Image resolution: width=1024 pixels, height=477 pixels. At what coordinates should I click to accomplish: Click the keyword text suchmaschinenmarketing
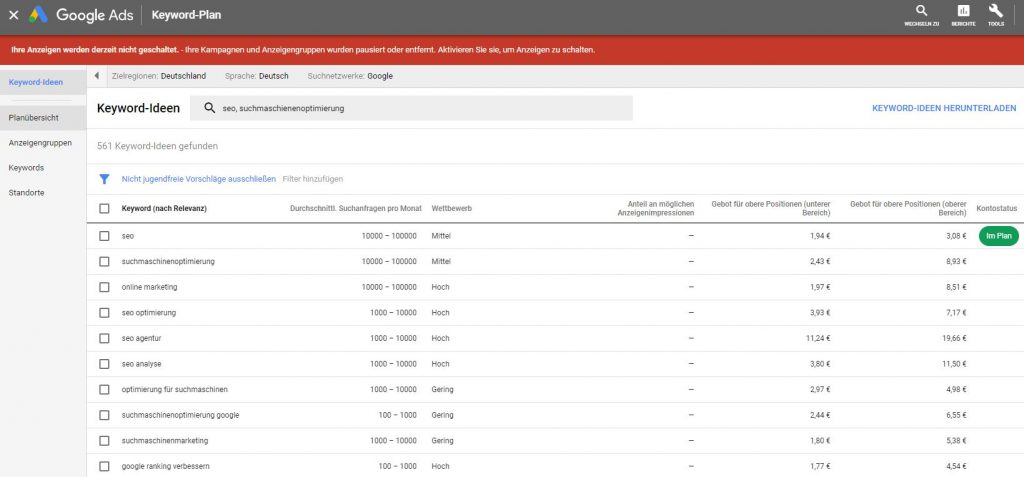tap(165, 440)
